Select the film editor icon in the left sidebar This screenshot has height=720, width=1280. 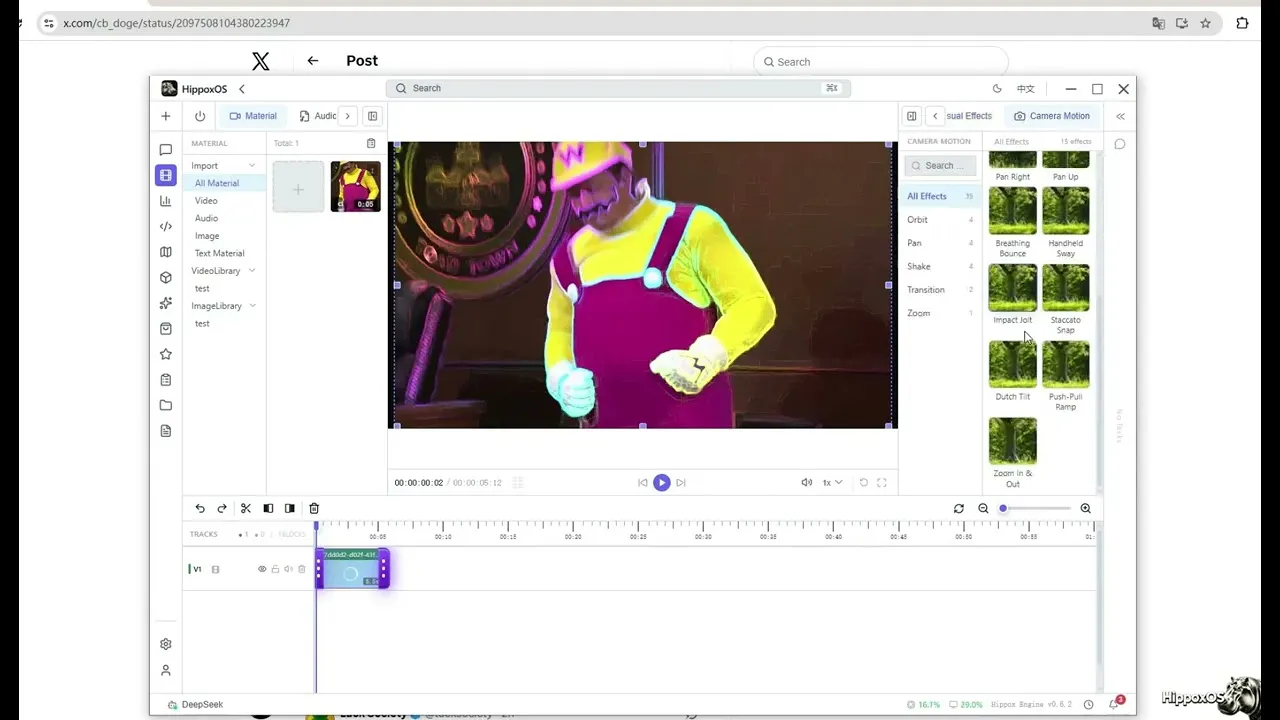[x=166, y=175]
